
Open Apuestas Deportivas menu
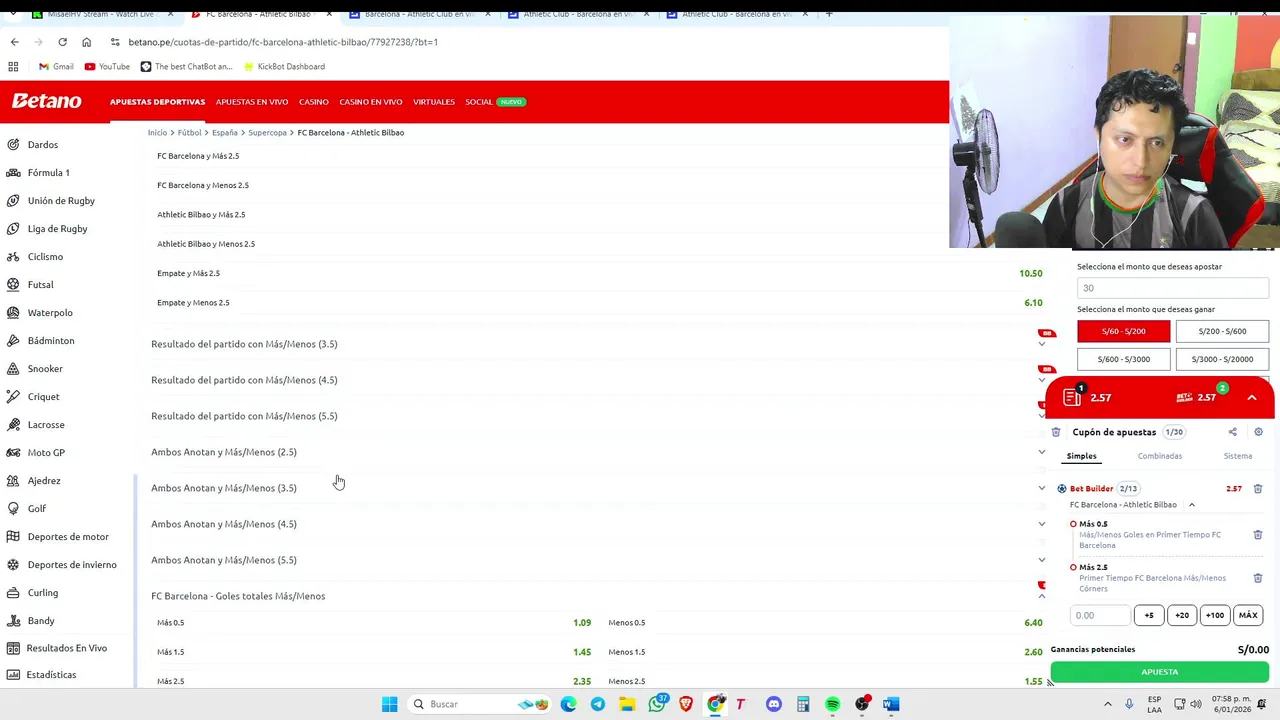tap(157, 102)
